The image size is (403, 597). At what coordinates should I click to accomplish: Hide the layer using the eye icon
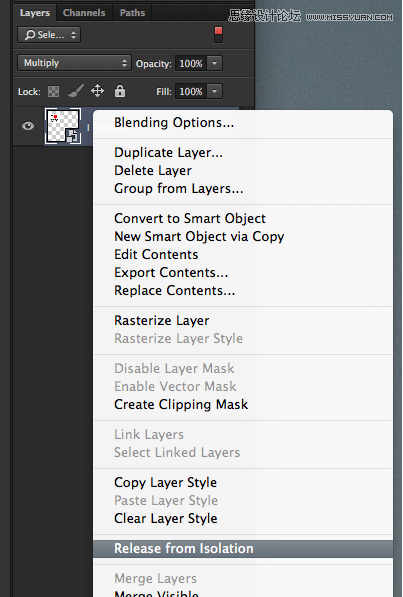[x=28, y=126]
